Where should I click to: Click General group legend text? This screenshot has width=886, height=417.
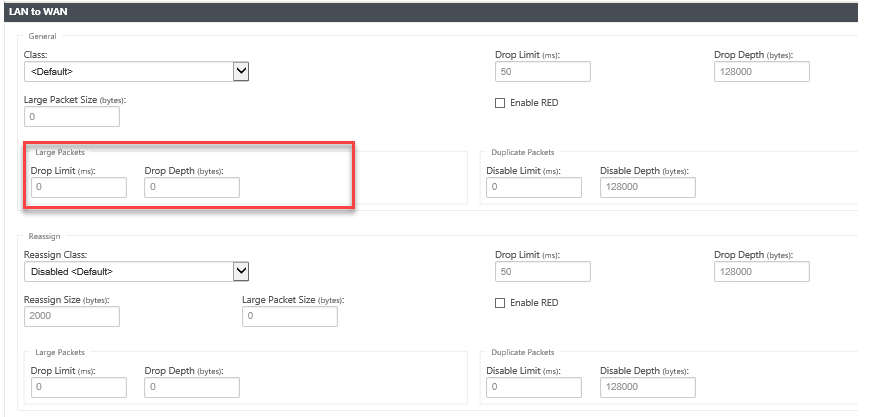[42, 36]
